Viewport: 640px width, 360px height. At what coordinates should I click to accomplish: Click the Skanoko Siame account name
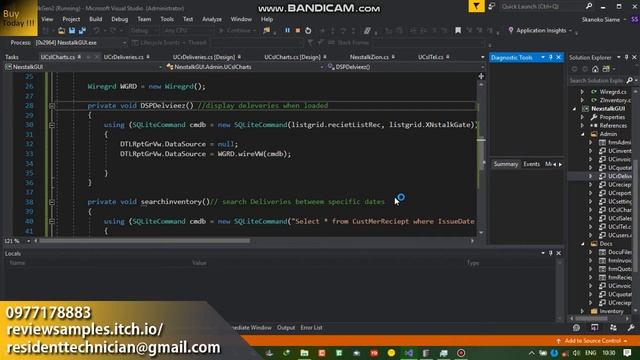click(x=600, y=20)
